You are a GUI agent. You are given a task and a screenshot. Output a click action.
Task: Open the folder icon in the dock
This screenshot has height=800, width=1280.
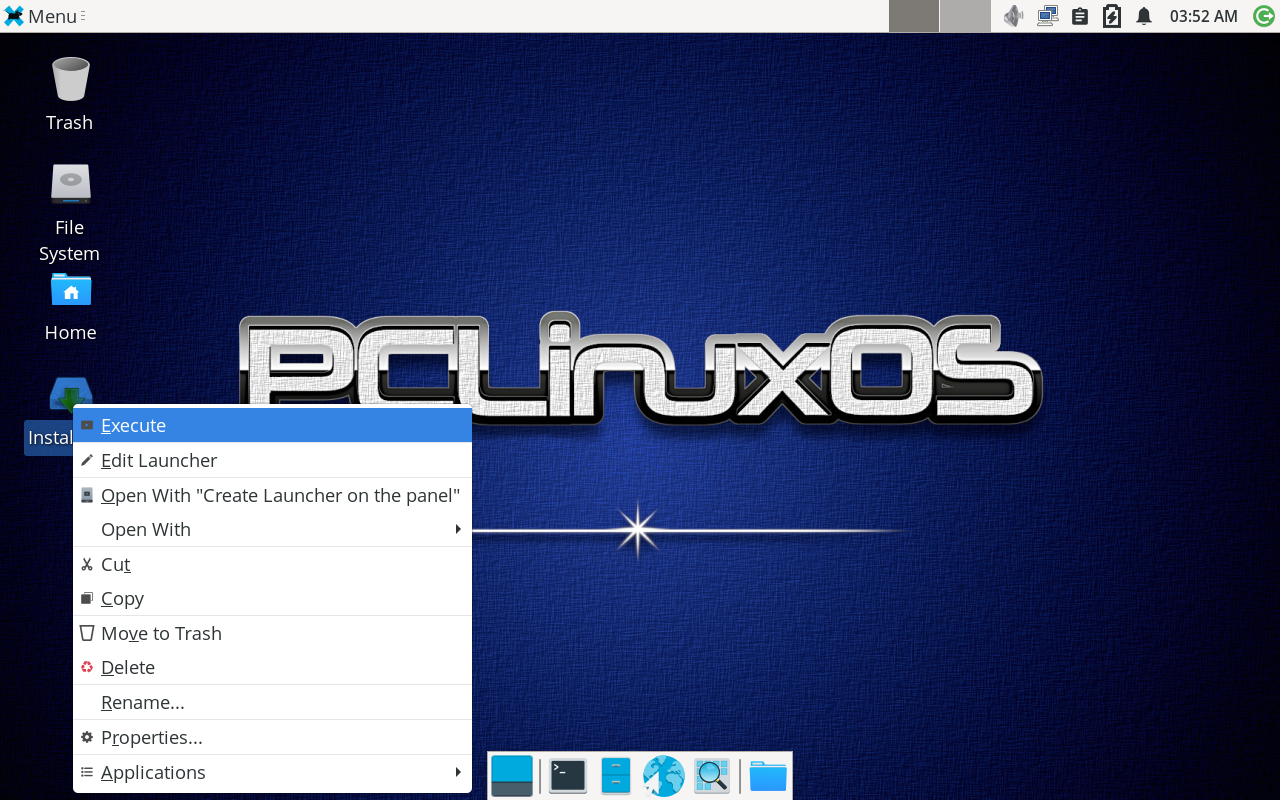[768, 776]
